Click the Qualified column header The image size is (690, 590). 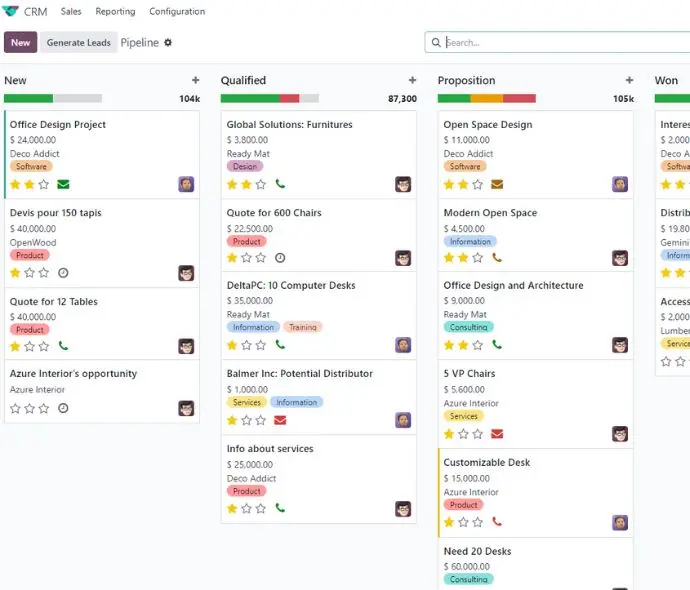(x=243, y=81)
